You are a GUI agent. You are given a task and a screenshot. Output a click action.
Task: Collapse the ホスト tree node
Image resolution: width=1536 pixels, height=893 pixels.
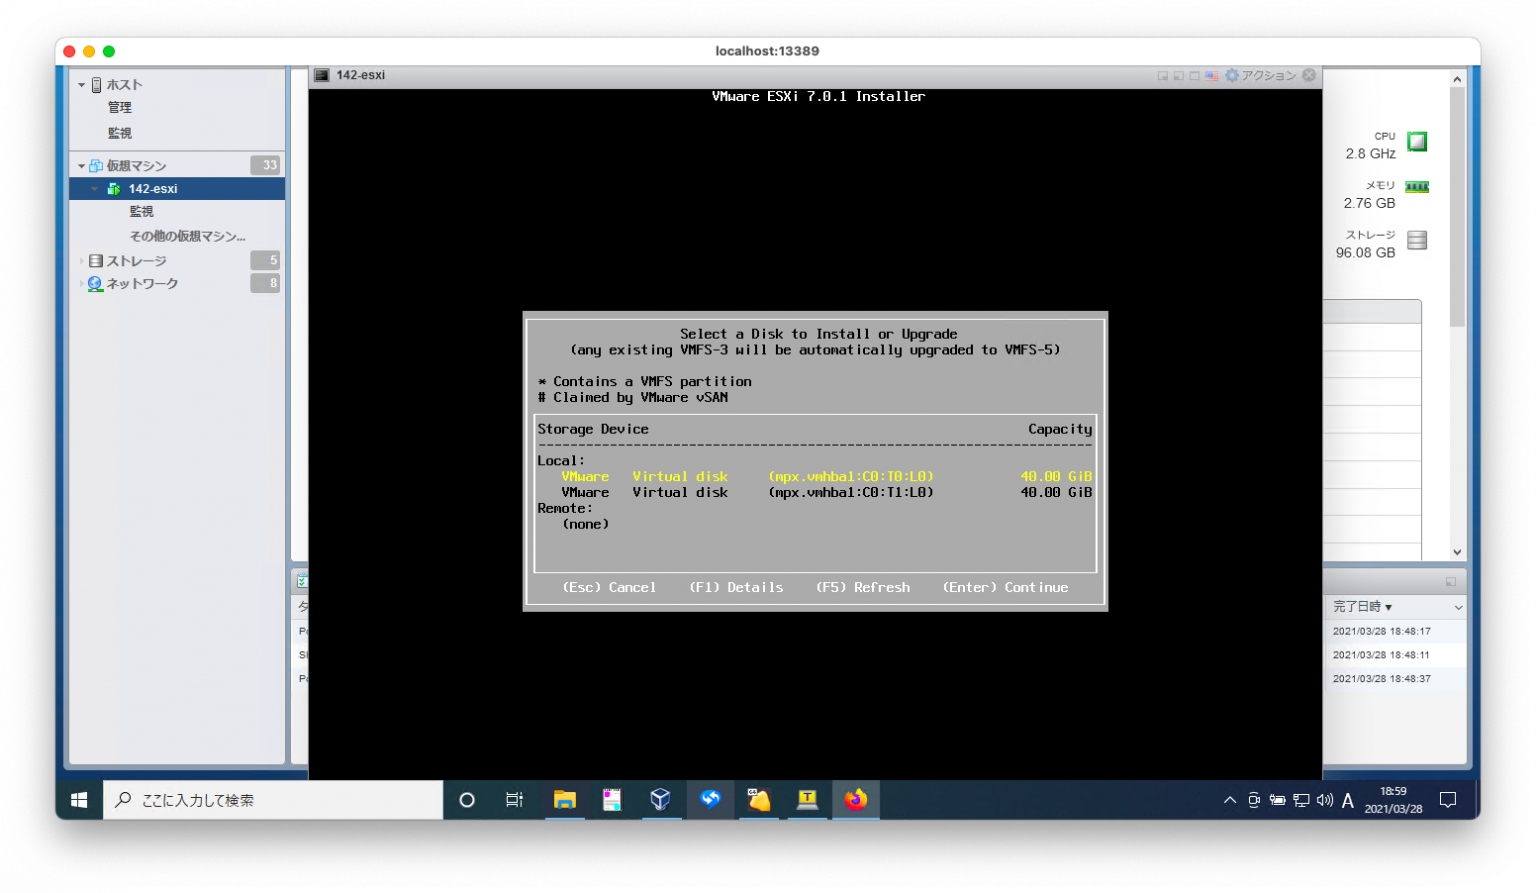(82, 85)
